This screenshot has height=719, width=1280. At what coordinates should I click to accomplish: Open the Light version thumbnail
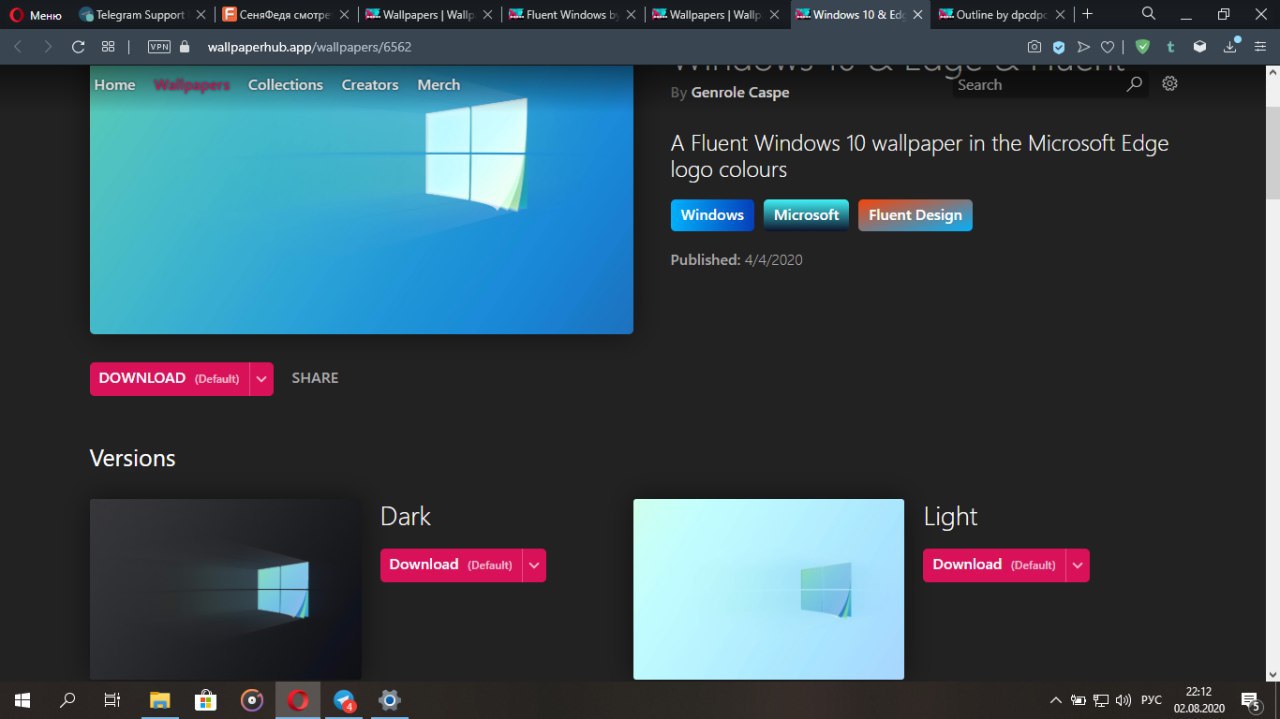[768, 589]
